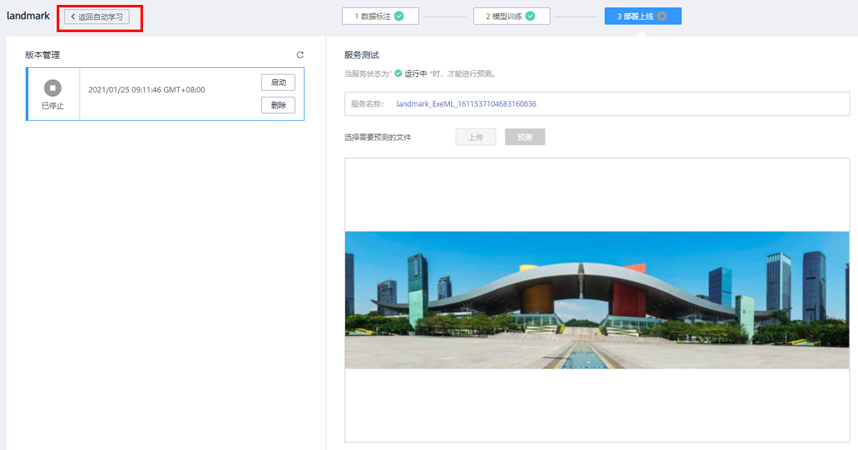Click green check icon on 数据标注 step
This screenshot has height=450, width=858.
[x=399, y=16]
